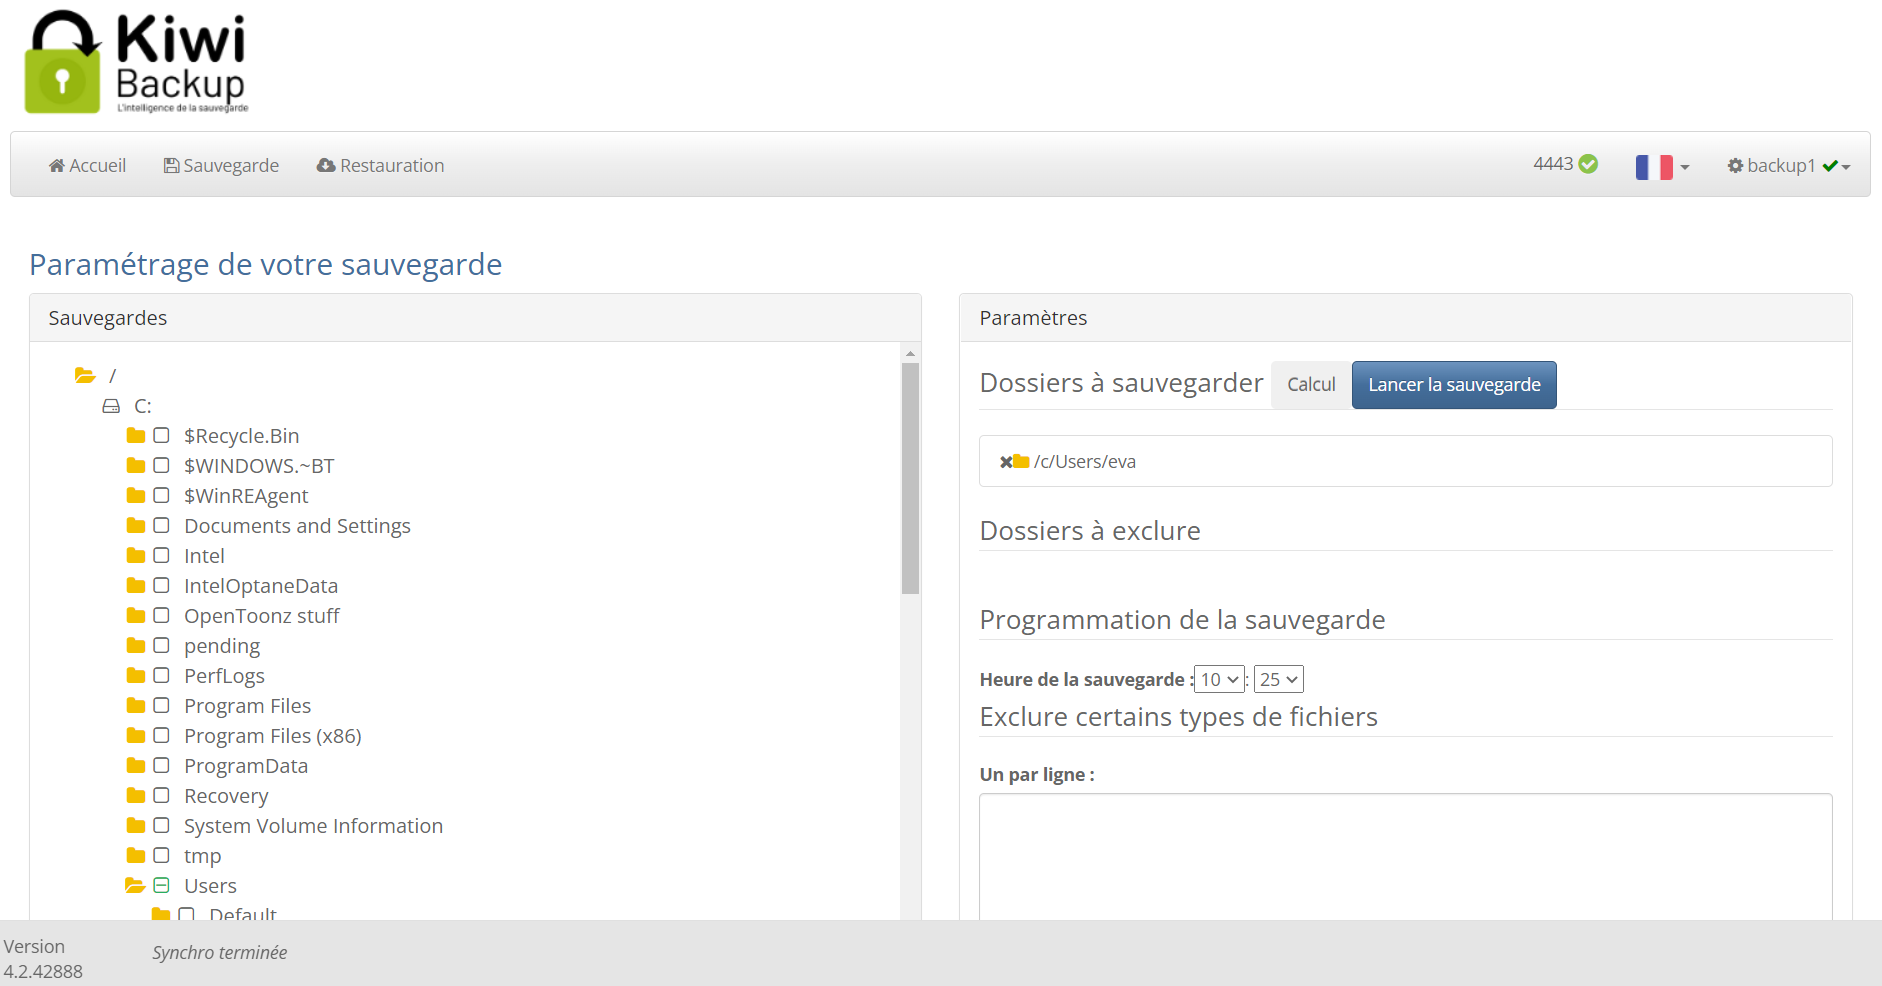Click the folder icon of OpenToonz stuff

point(136,616)
